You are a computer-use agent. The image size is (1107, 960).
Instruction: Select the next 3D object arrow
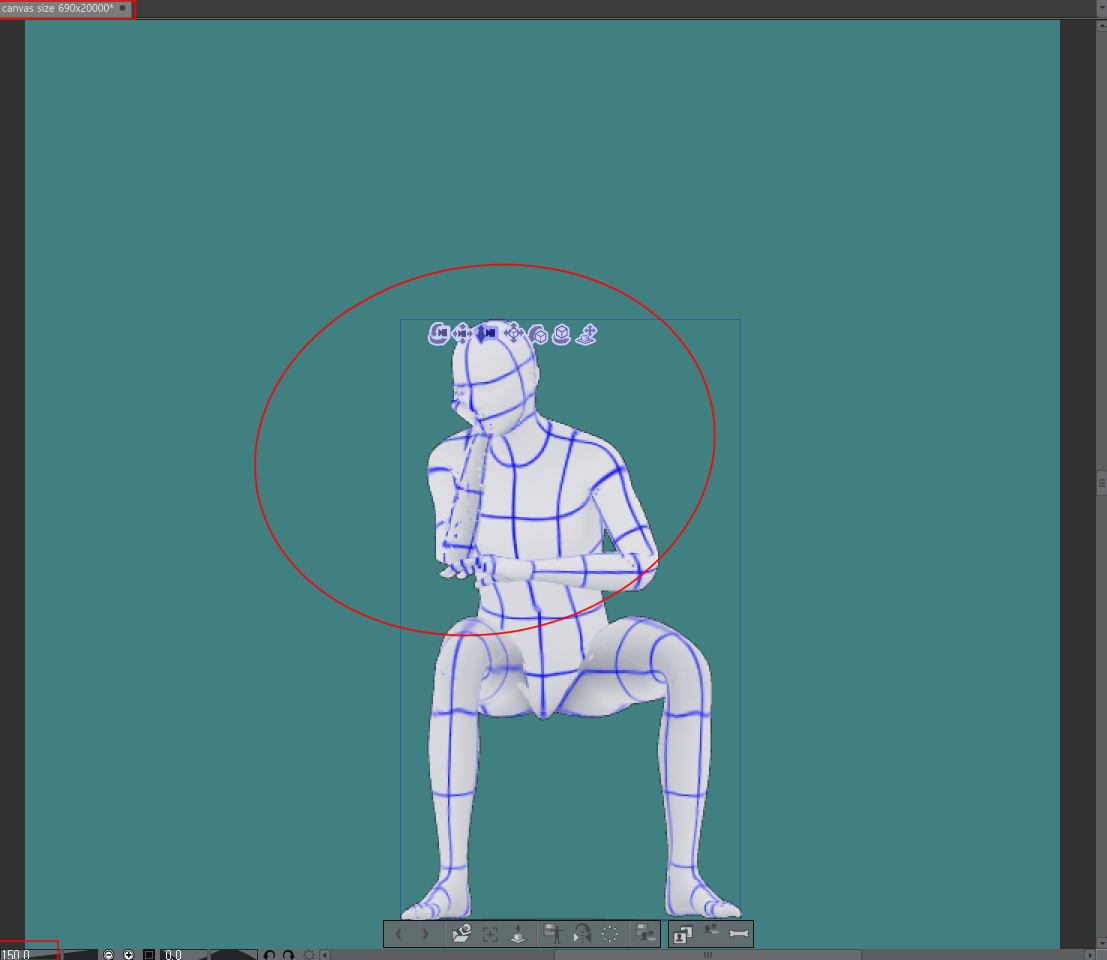426,935
